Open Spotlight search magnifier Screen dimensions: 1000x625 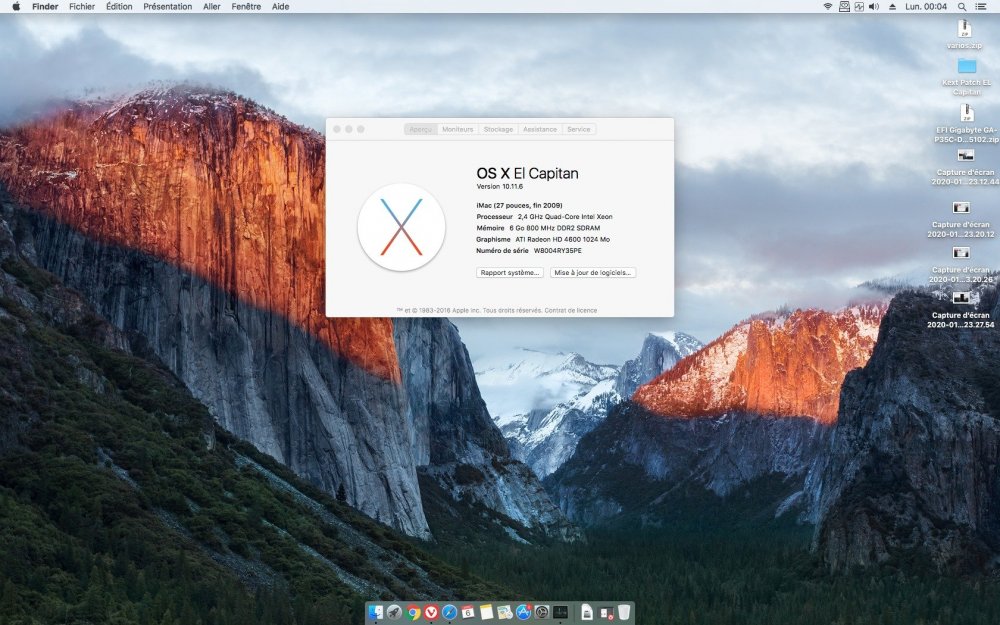pyautogui.click(x=962, y=6)
